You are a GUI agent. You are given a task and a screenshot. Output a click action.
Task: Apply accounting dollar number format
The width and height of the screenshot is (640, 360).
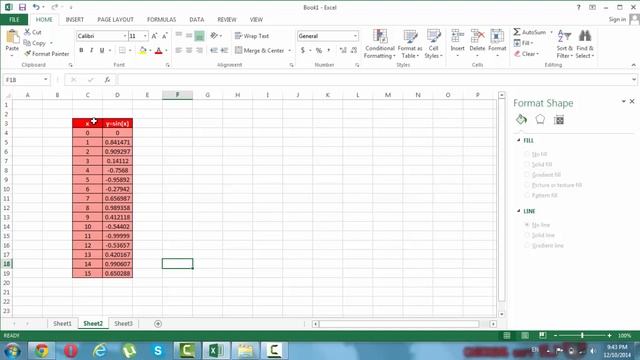302,50
